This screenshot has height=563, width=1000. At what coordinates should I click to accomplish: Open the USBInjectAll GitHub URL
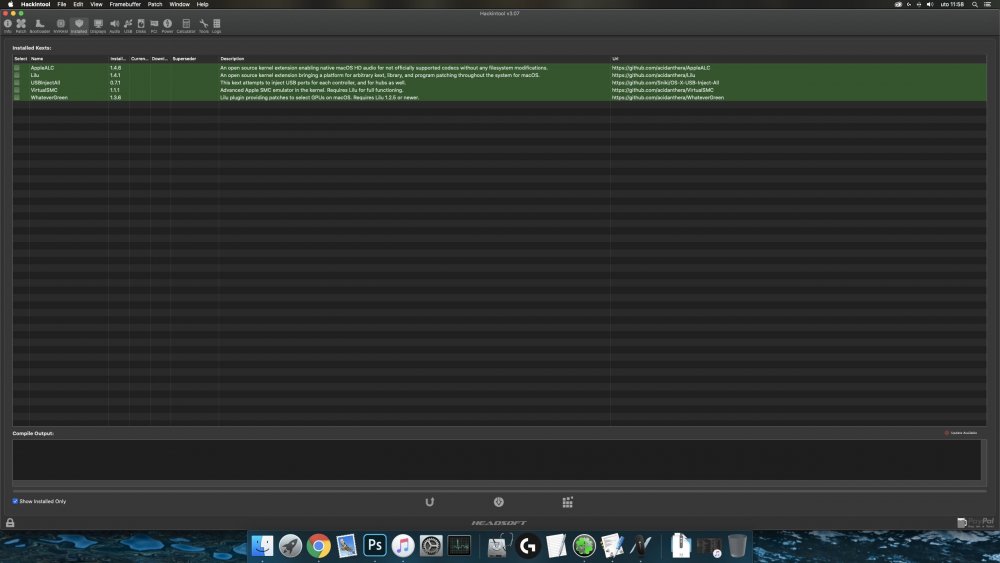pos(665,83)
